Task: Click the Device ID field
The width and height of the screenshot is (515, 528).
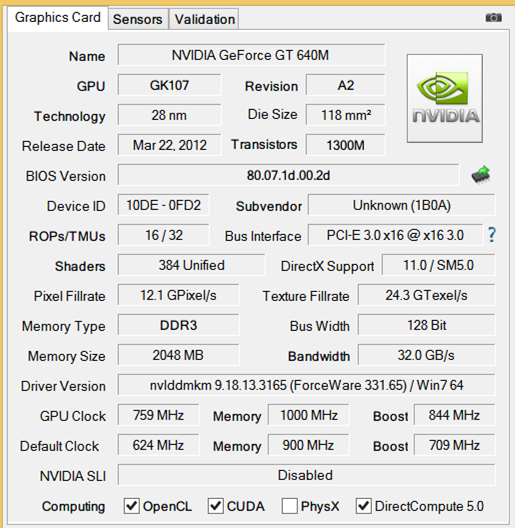Action: (x=163, y=205)
